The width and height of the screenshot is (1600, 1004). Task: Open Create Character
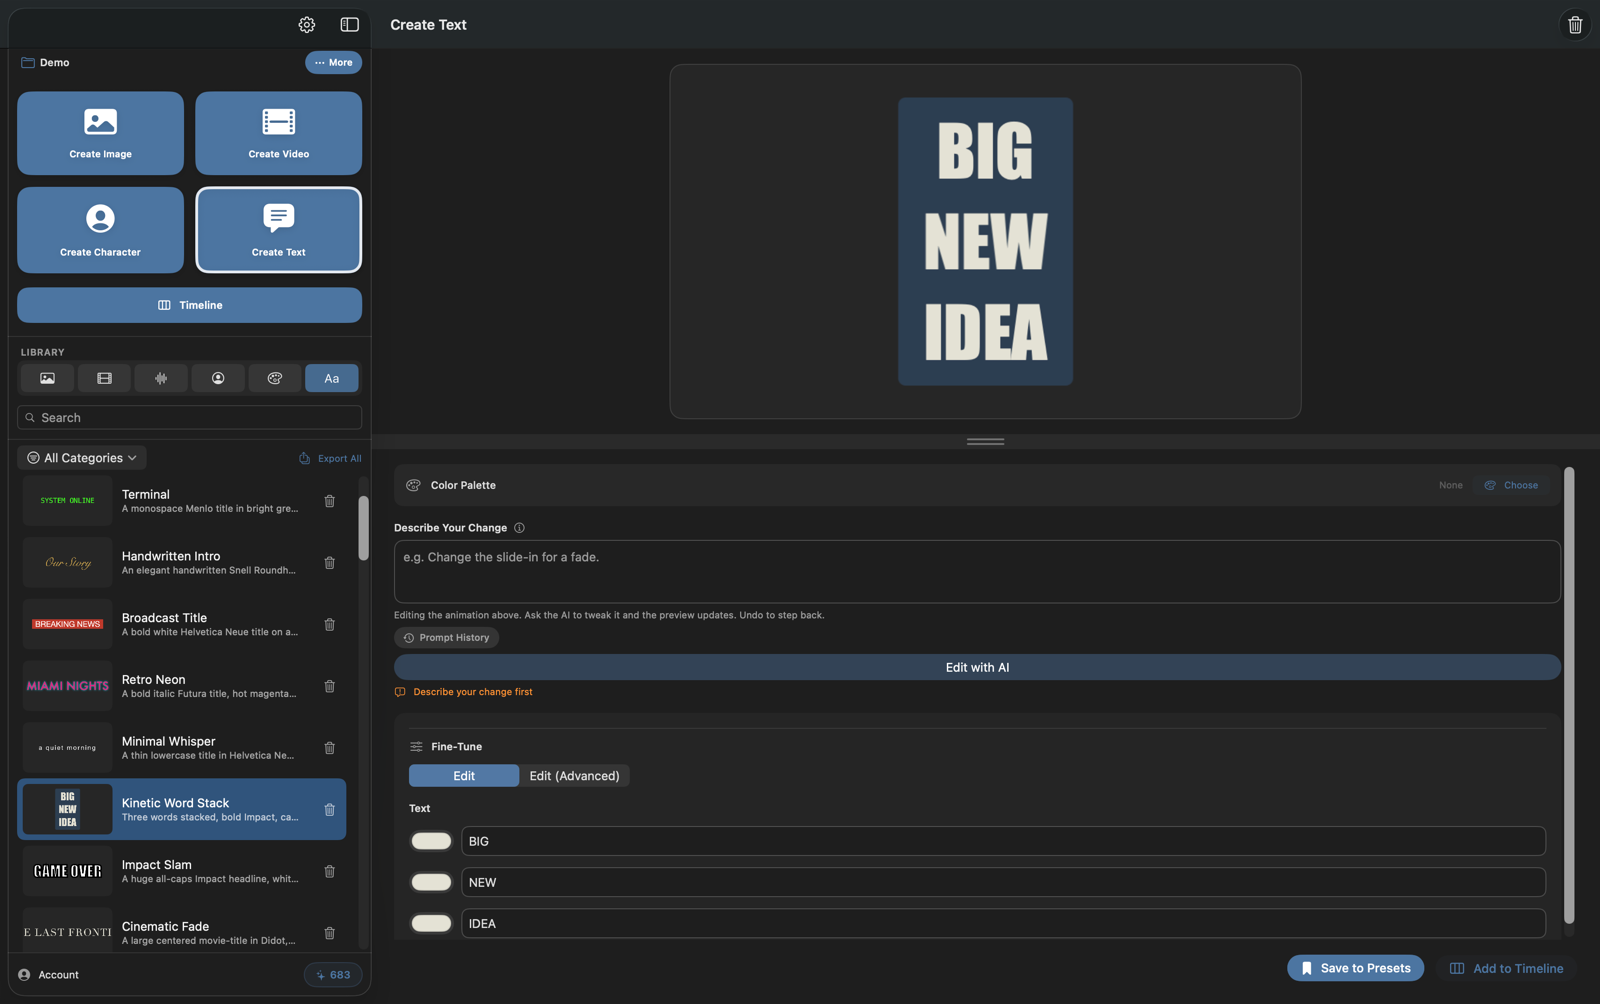click(100, 230)
